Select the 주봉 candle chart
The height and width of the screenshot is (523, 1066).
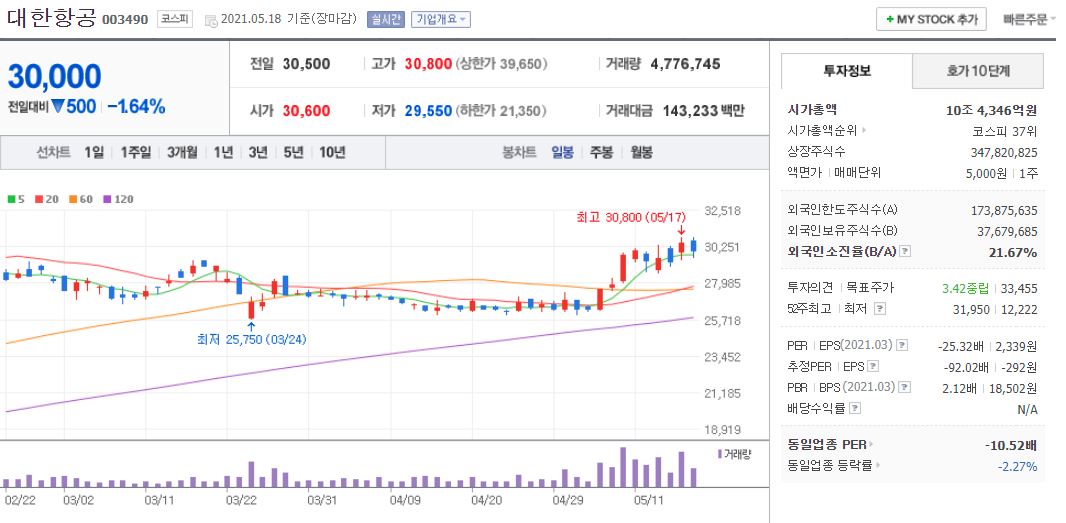point(601,152)
